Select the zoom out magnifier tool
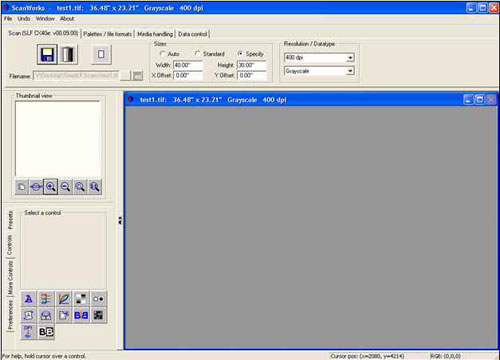This screenshot has height=360, width=500. (65, 187)
